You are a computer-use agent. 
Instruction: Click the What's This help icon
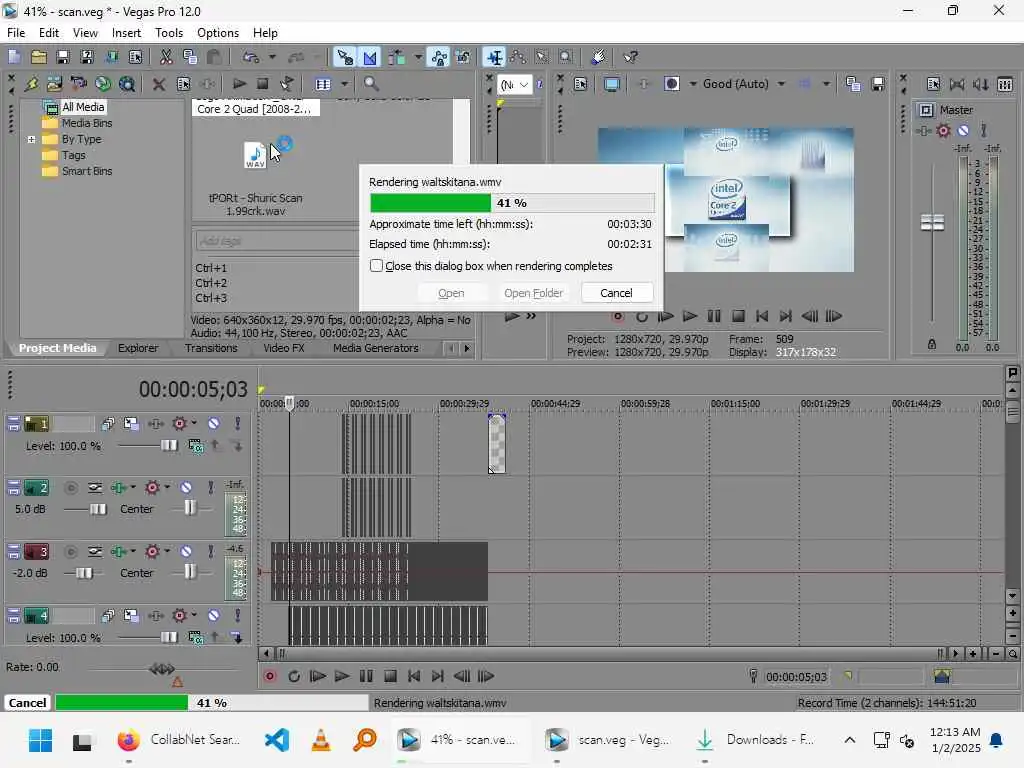coord(630,57)
